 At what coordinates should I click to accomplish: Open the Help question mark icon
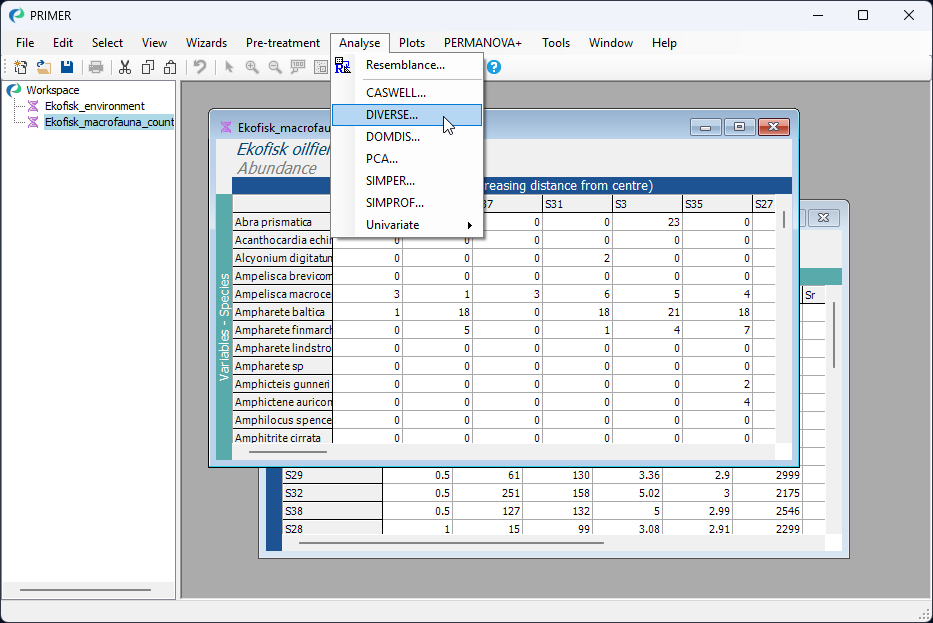tap(494, 67)
